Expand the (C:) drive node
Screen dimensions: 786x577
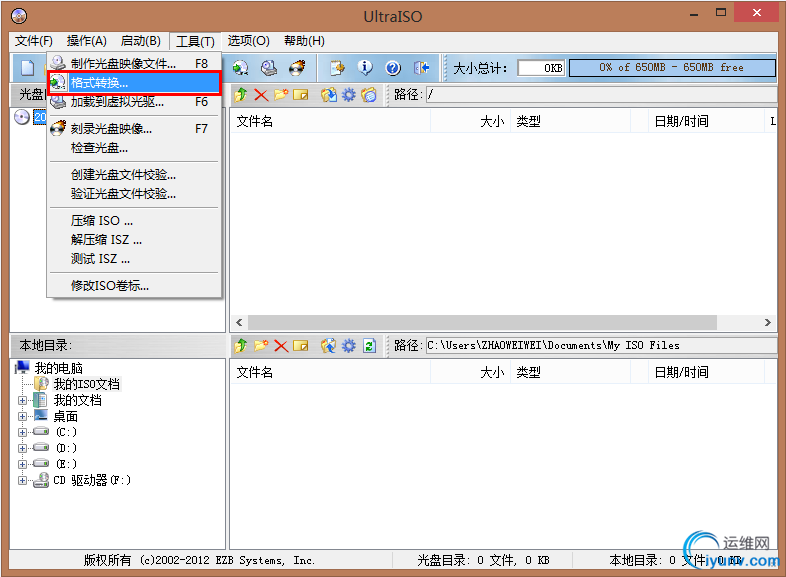22,432
